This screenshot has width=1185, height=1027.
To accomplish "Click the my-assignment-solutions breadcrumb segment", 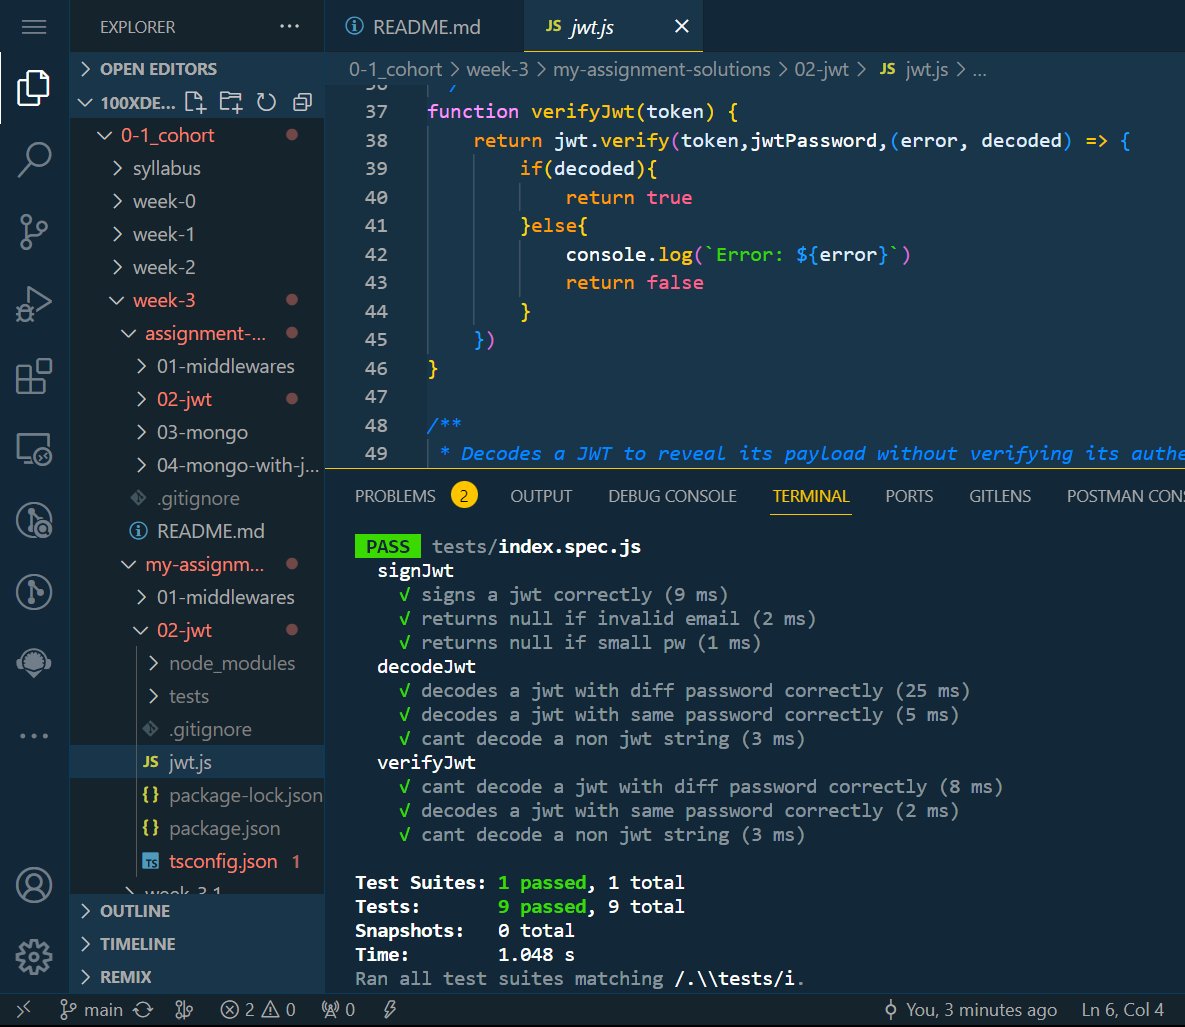I will (661, 70).
